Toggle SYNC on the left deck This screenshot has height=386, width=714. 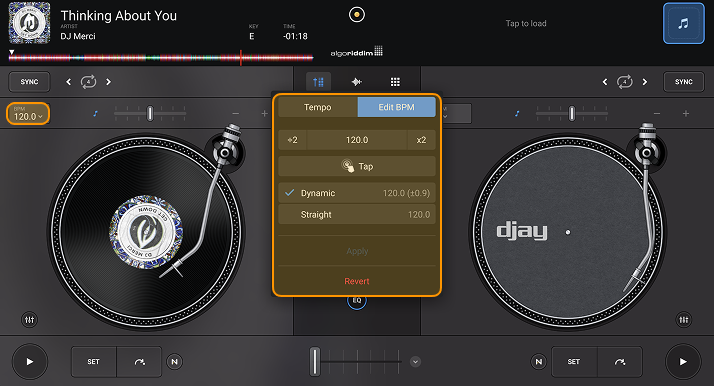pyautogui.click(x=29, y=82)
